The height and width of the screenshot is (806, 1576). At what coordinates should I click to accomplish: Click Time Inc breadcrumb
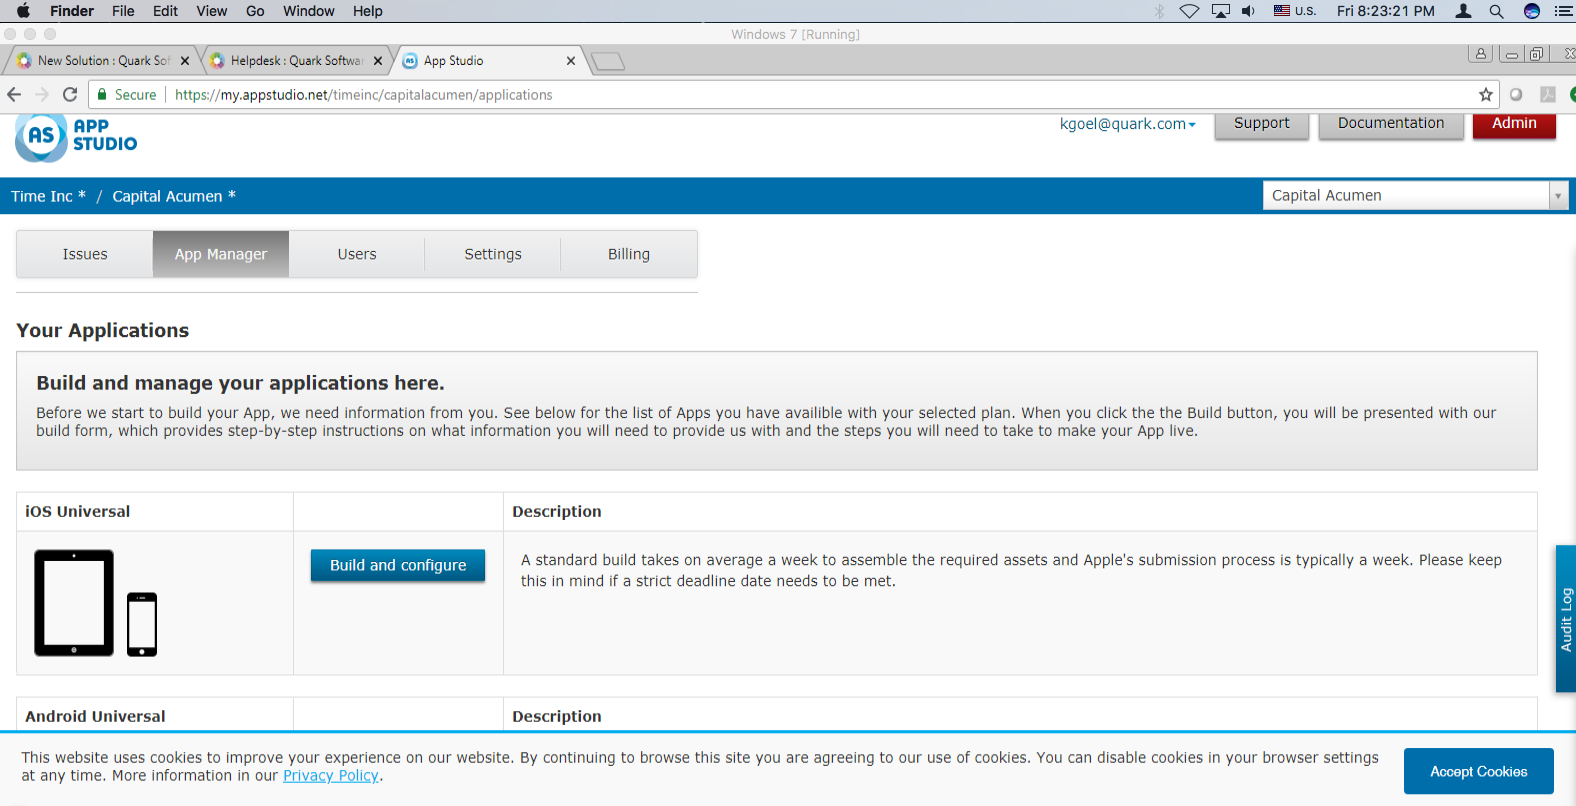[48, 196]
